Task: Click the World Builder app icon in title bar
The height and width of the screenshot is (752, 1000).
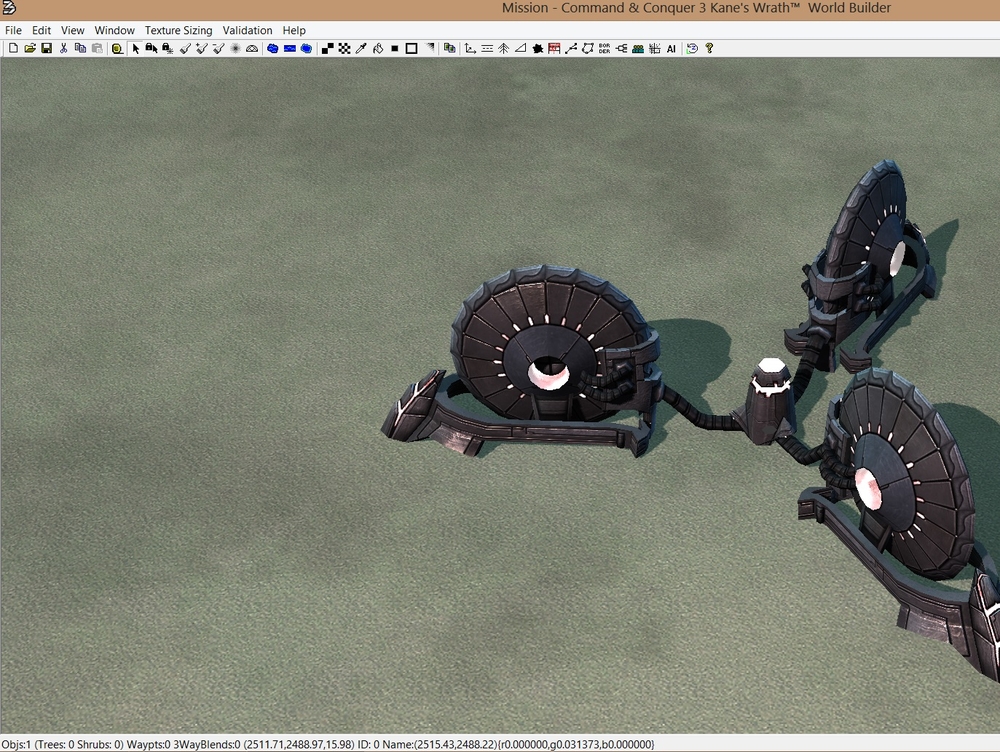Action: coord(9,8)
